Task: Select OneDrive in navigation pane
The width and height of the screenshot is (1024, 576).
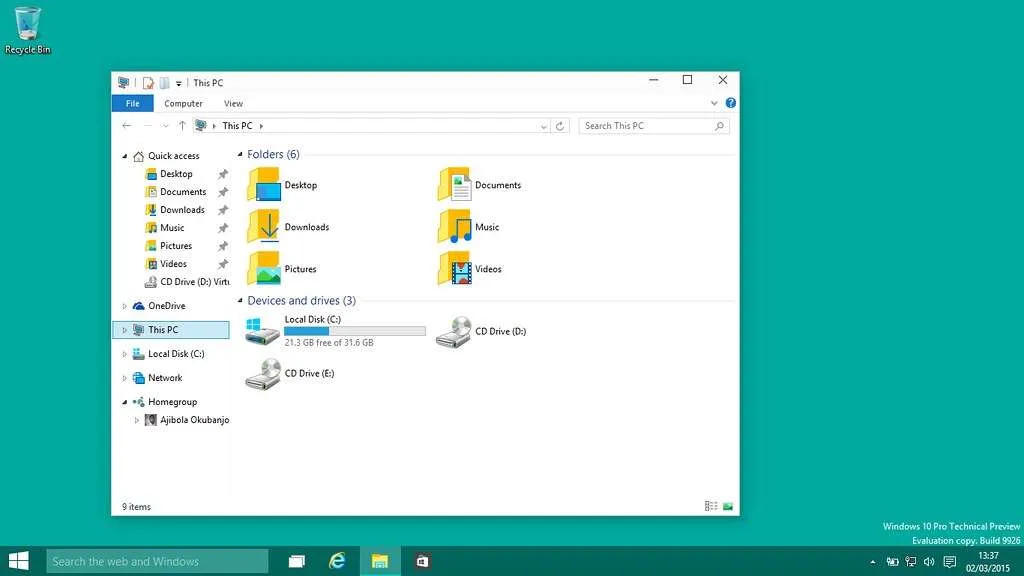Action: [x=167, y=306]
